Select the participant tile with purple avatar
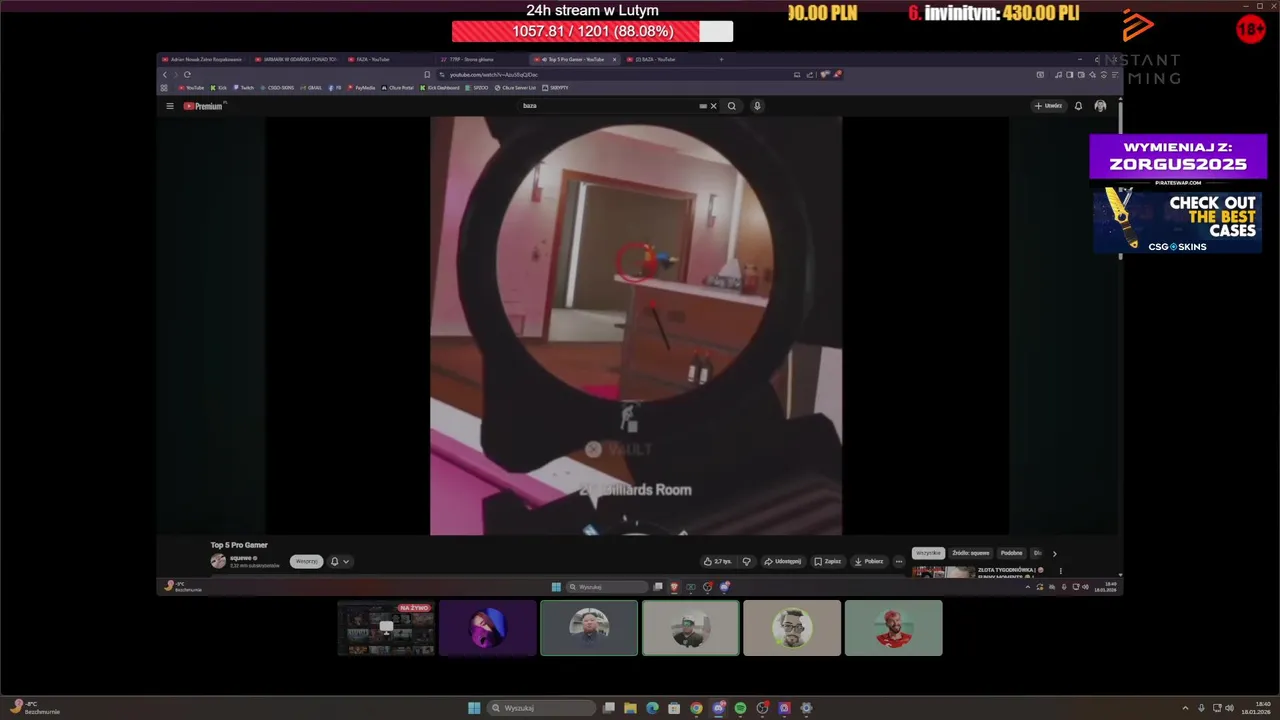This screenshot has width=1280, height=720. tap(488, 628)
